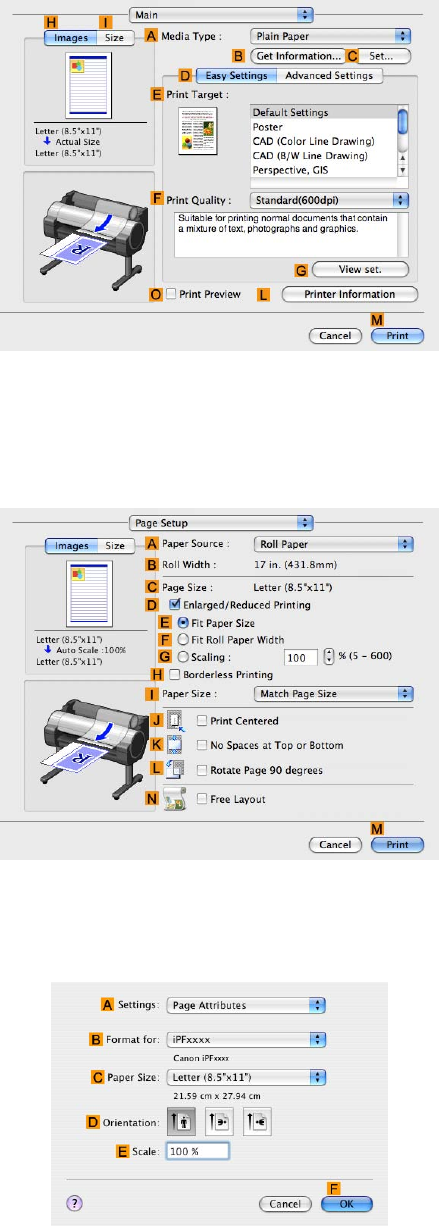The height and width of the screenshot is (1226, 439).
Task: Click the Scaling percentage stepper
Action: coord(330,657)
